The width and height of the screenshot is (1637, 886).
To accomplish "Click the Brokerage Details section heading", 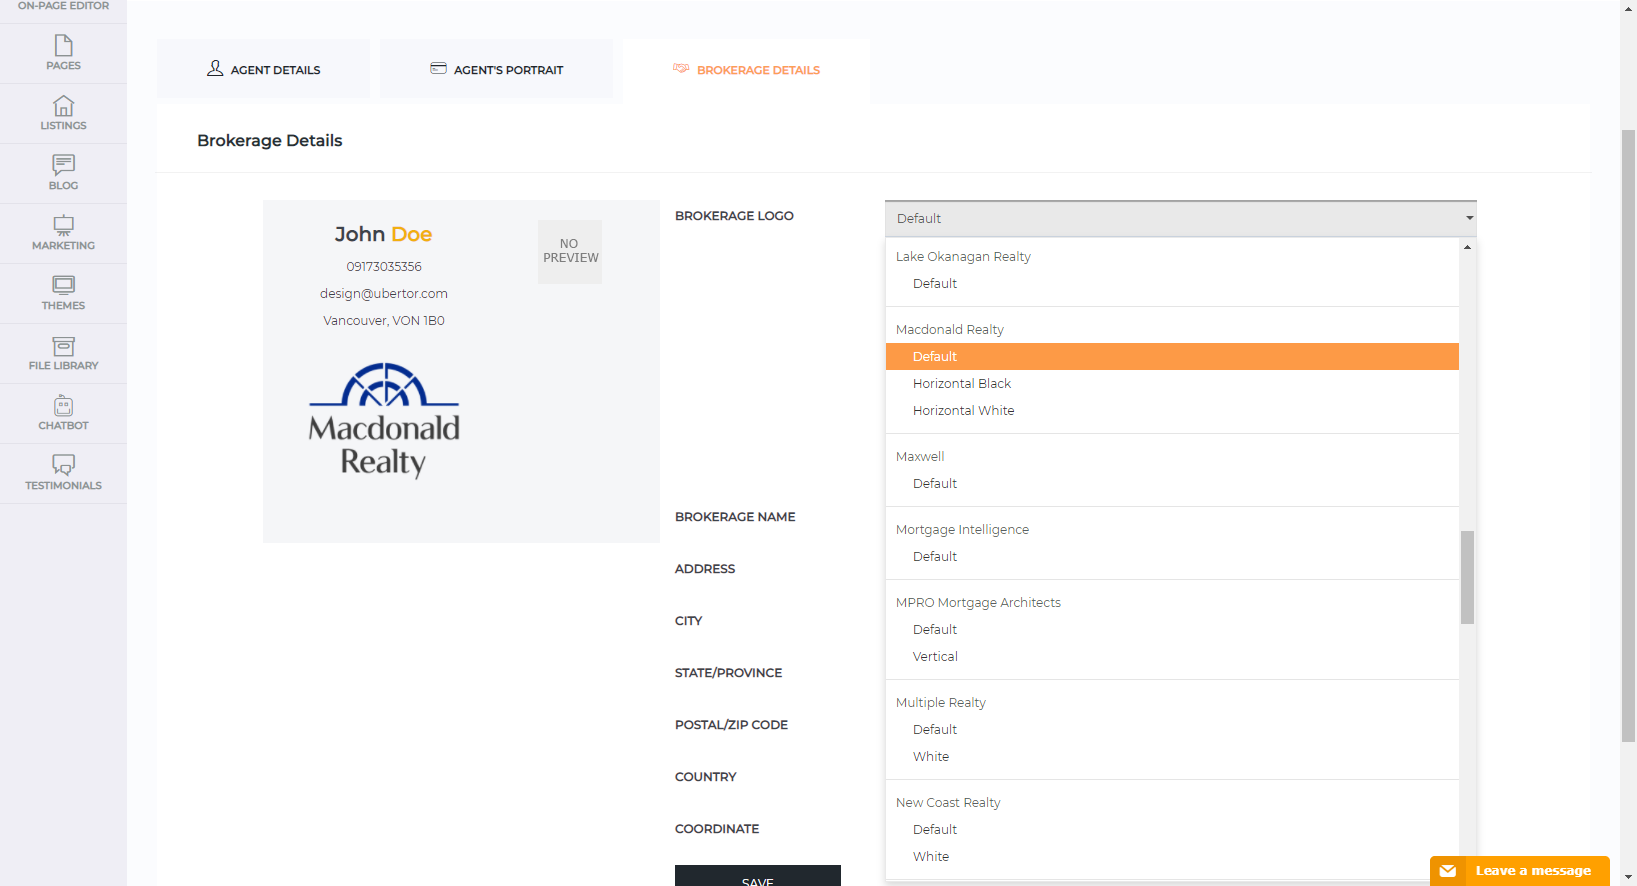I will point(270,141).
